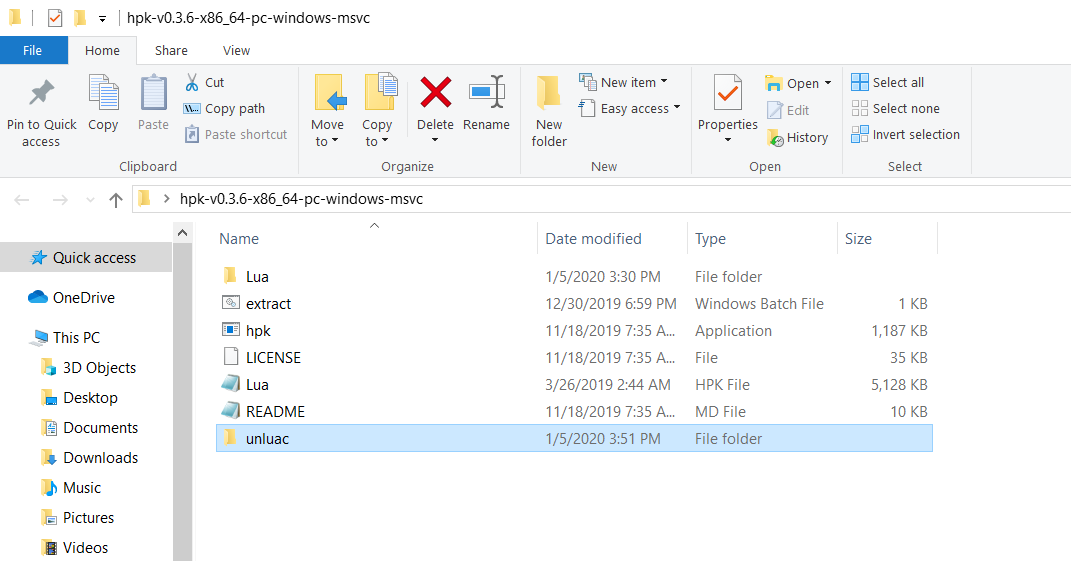
Task: Click navigation pane scroll up arrow
Action: (182, 233)
